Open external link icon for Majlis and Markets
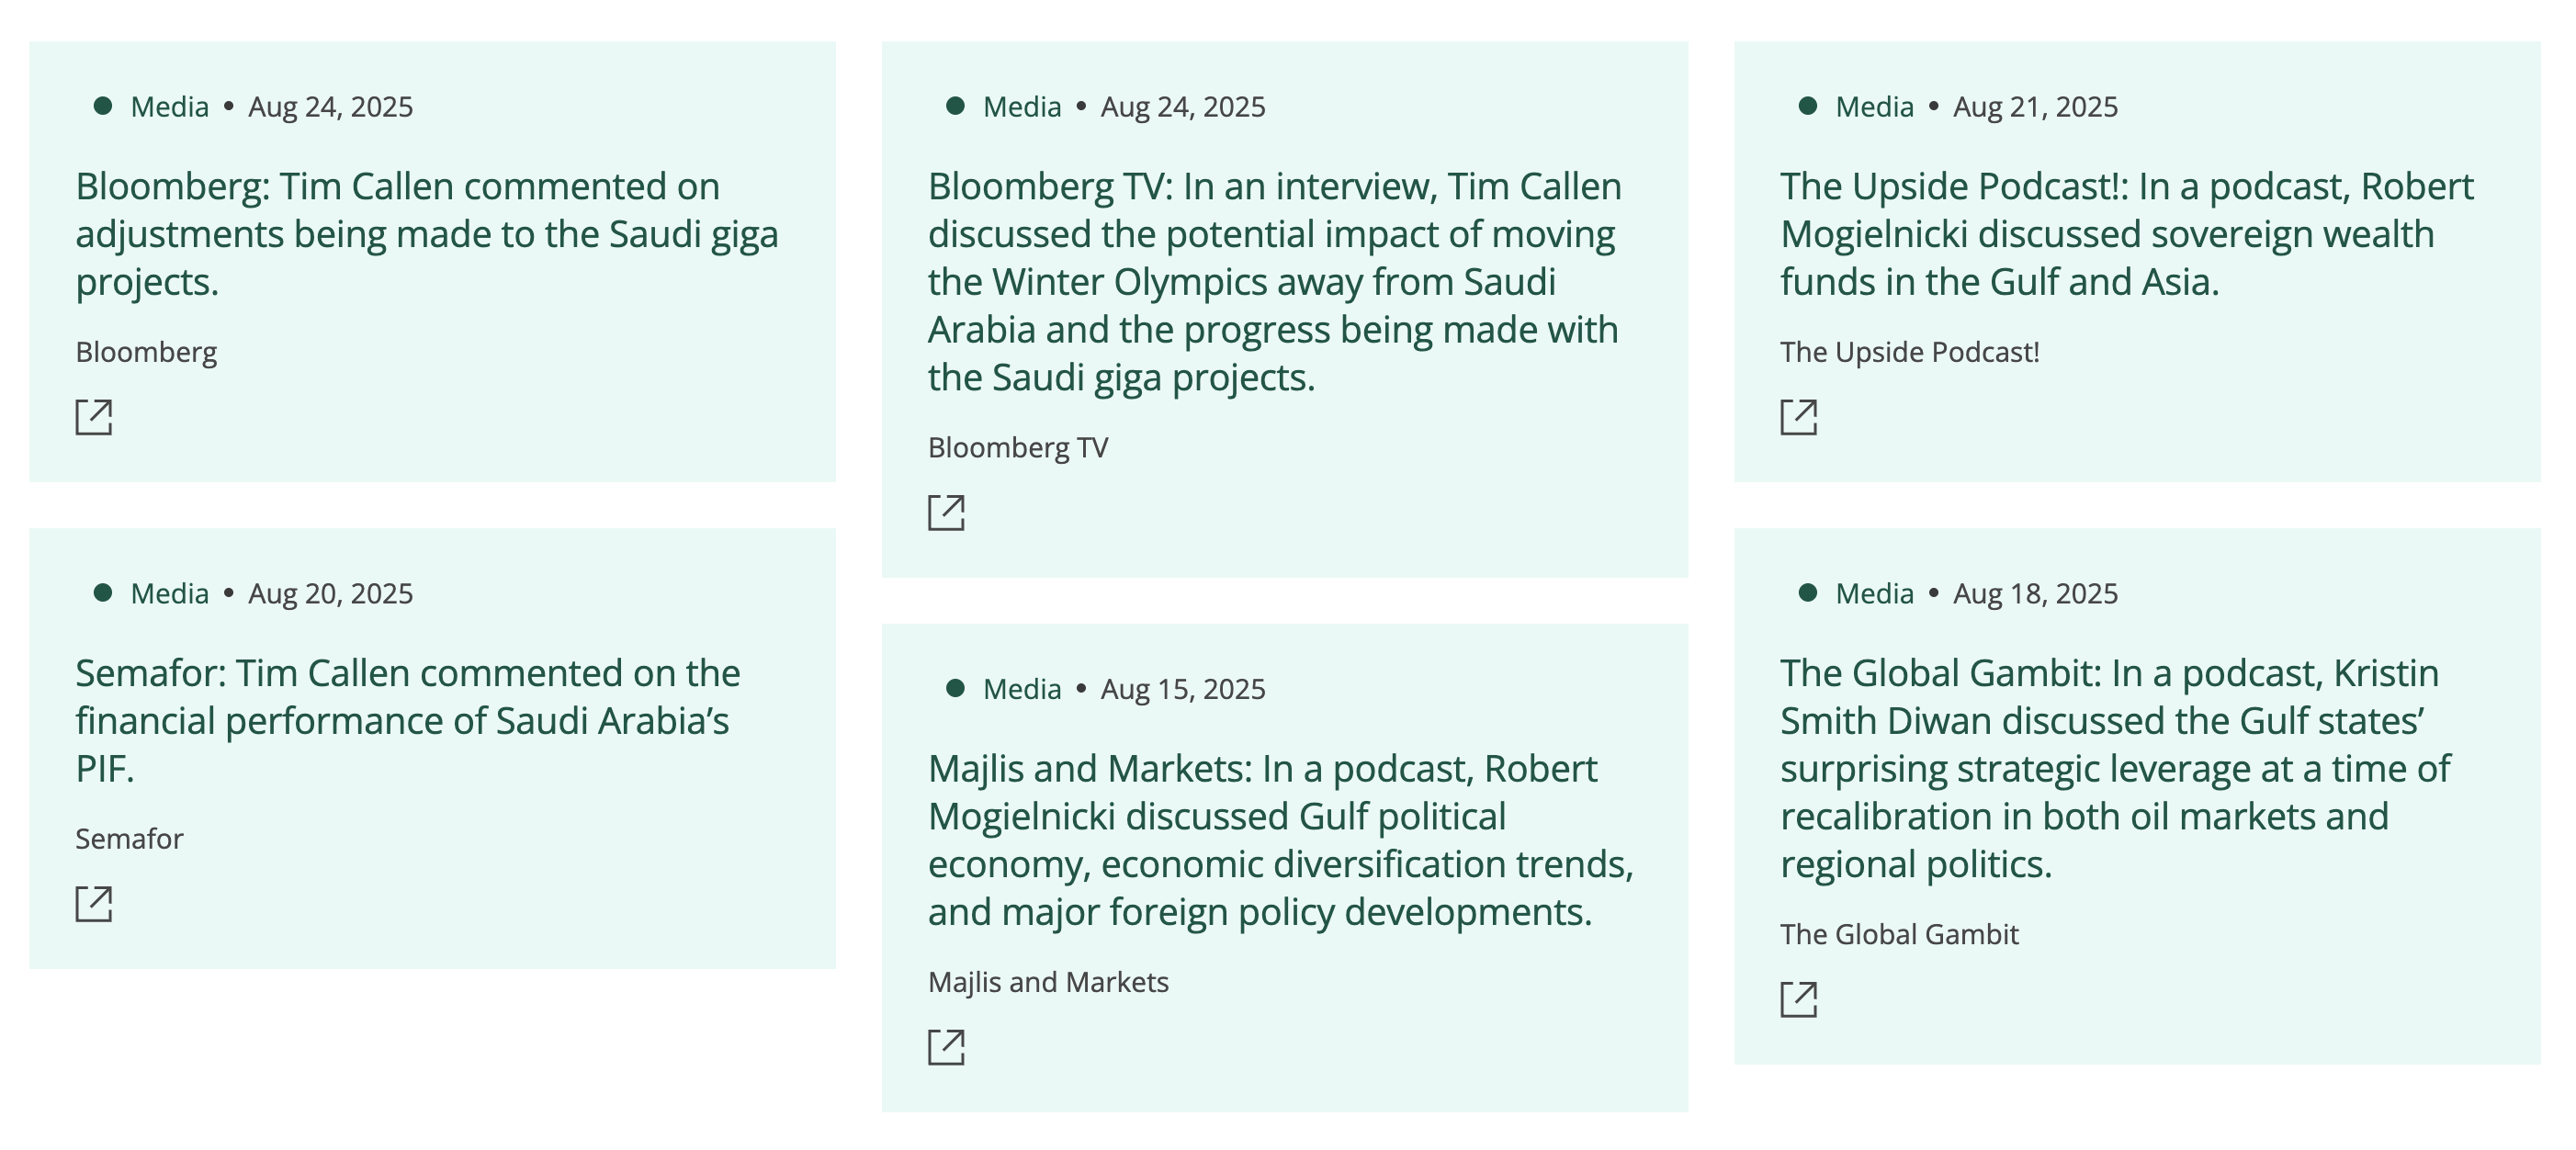This screenshot has width=2576, height=1150. (x=946, y=1047)
